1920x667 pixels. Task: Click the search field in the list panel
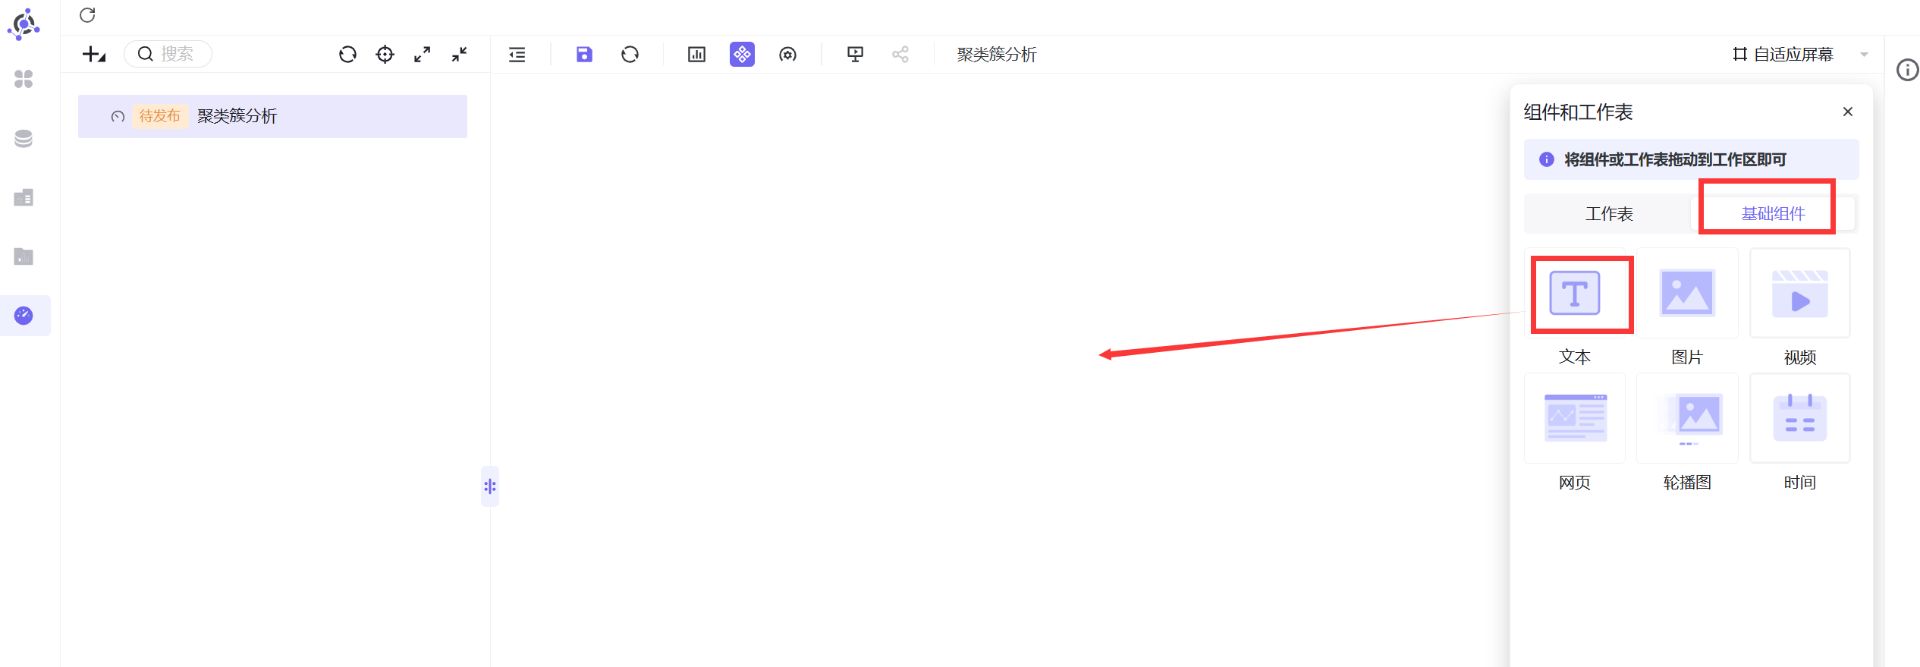(x=168, y=54)
